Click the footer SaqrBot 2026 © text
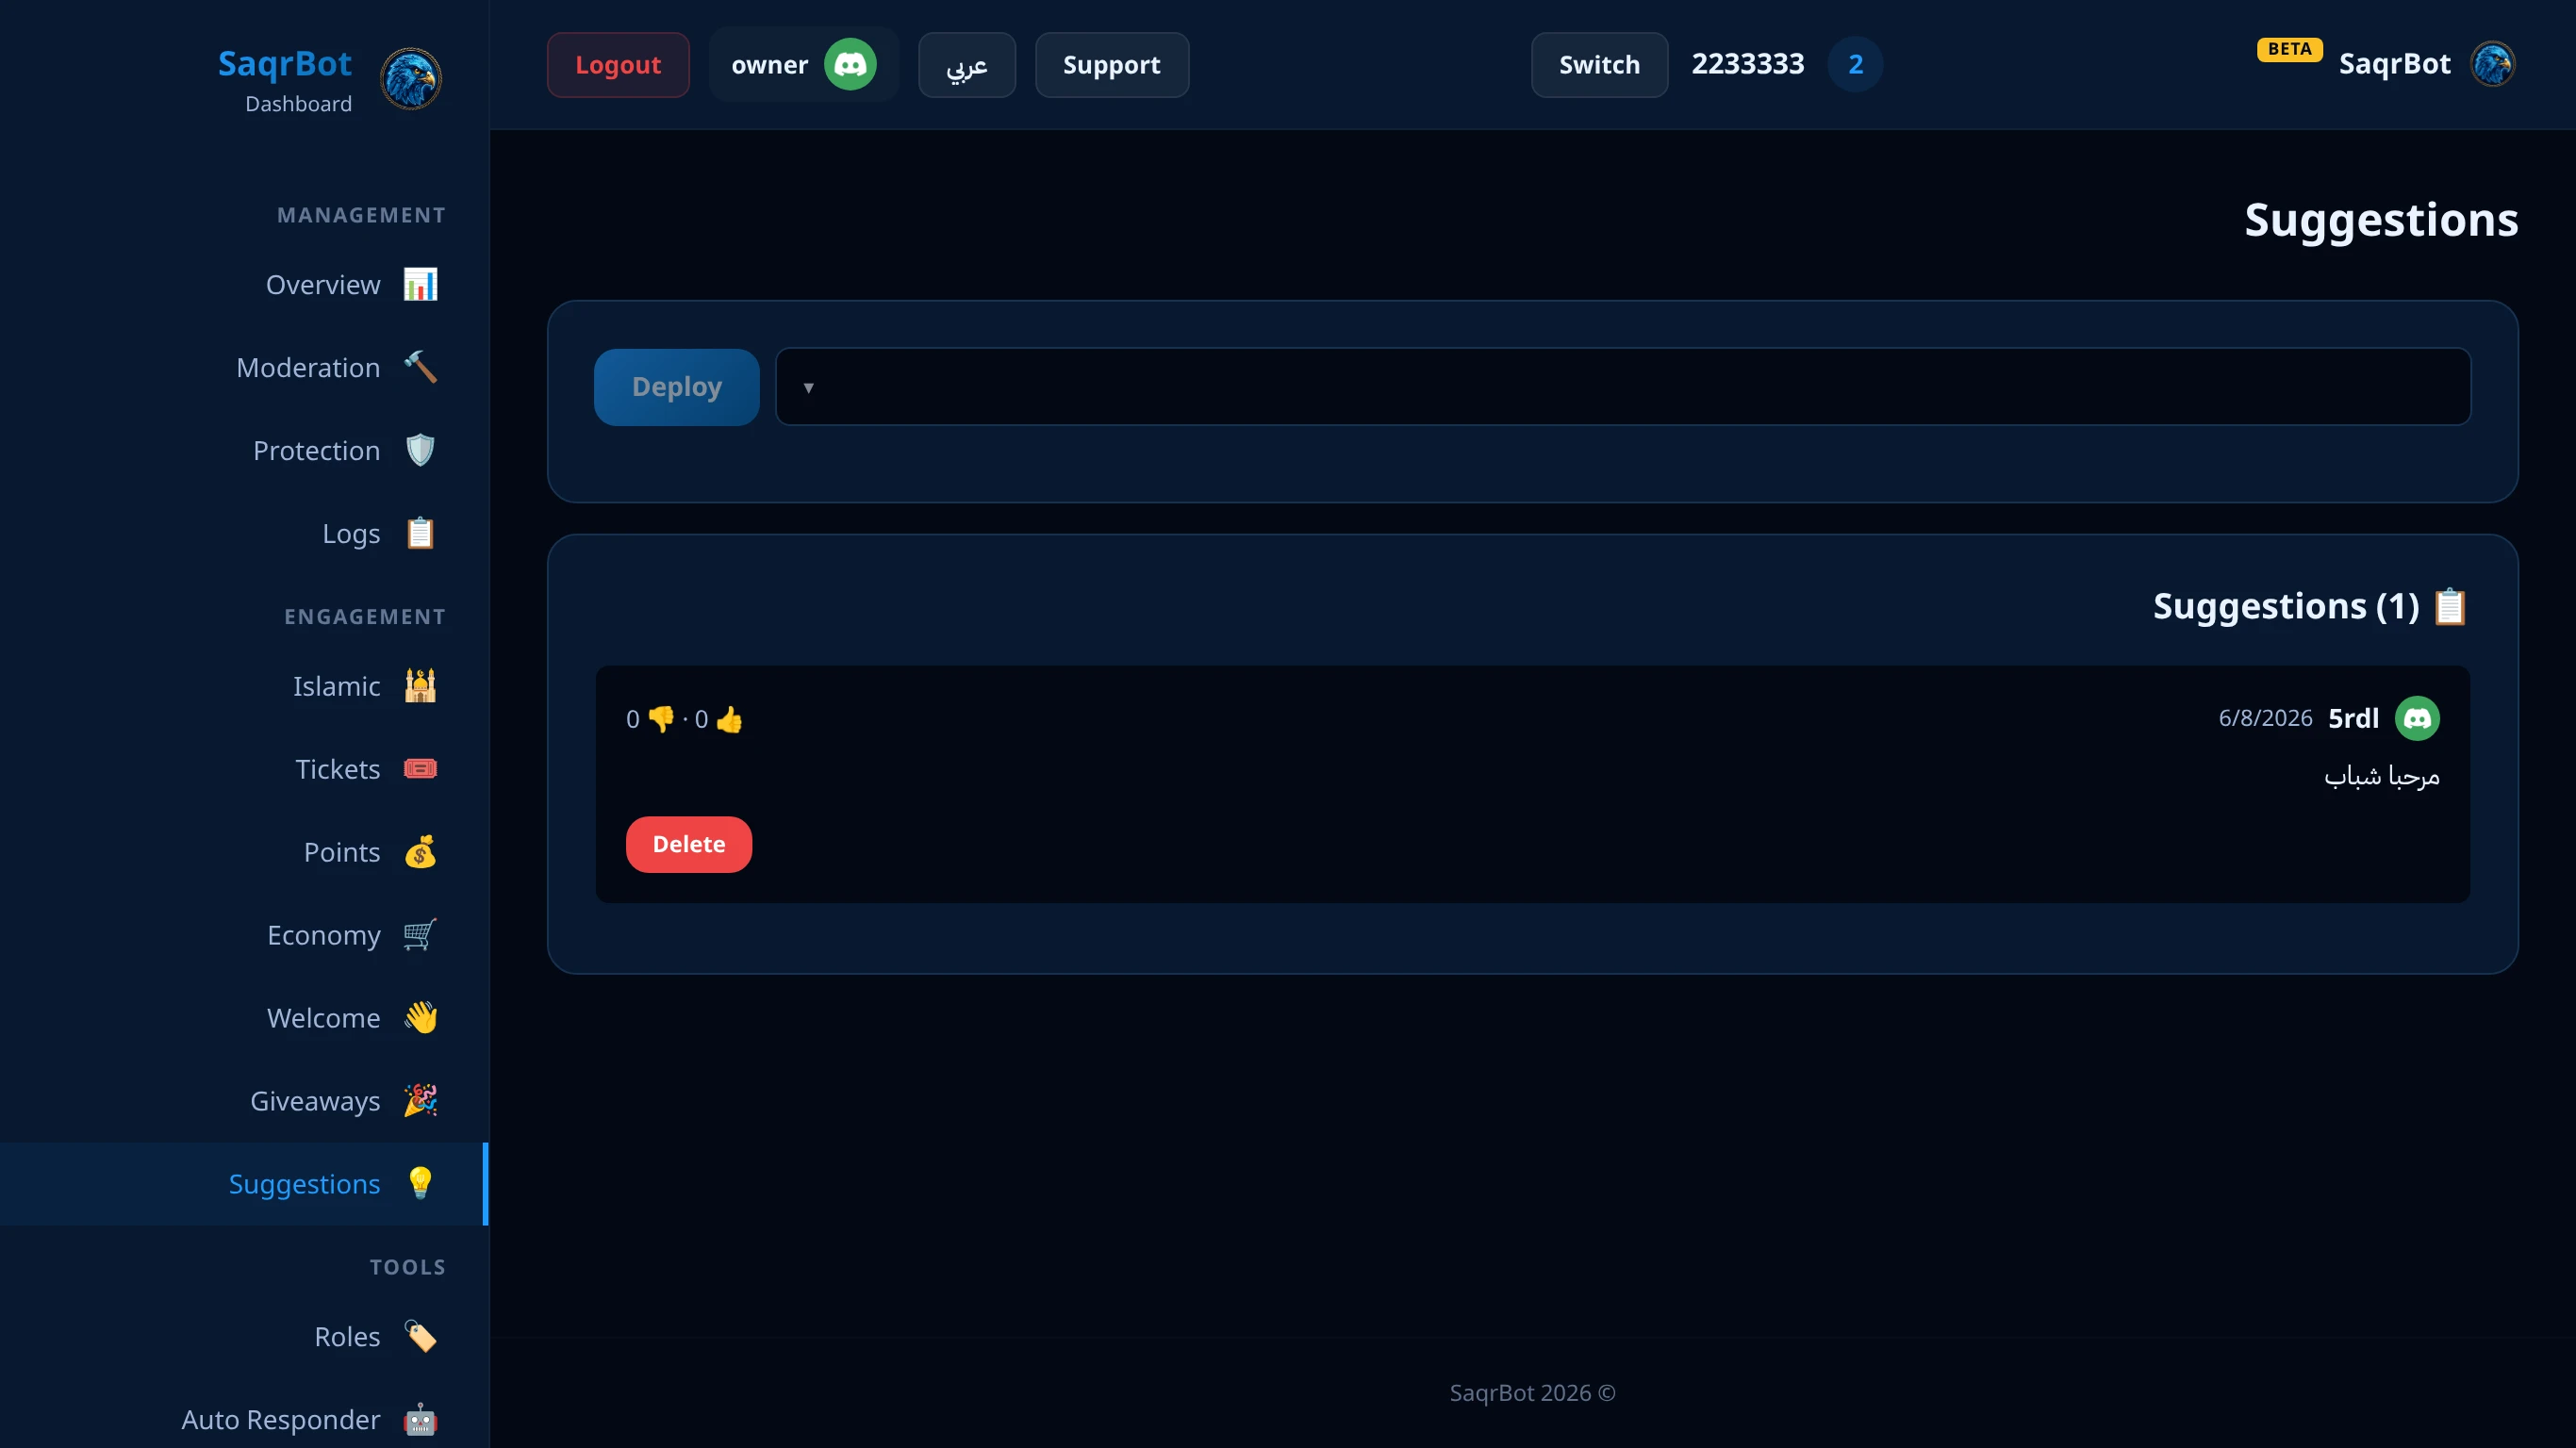This screenshot has width=2576, height=1448. click(x=1532, y=1392)
